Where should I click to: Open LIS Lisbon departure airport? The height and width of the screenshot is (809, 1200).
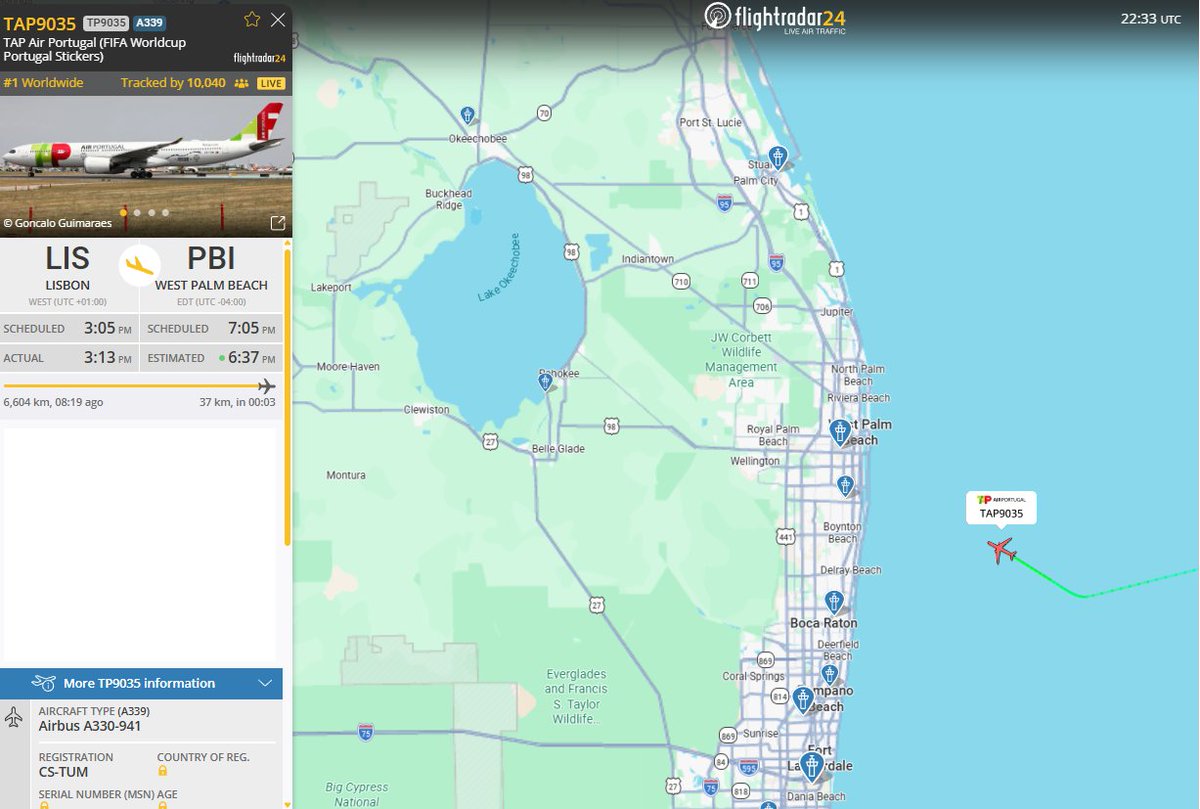(68, 272)
